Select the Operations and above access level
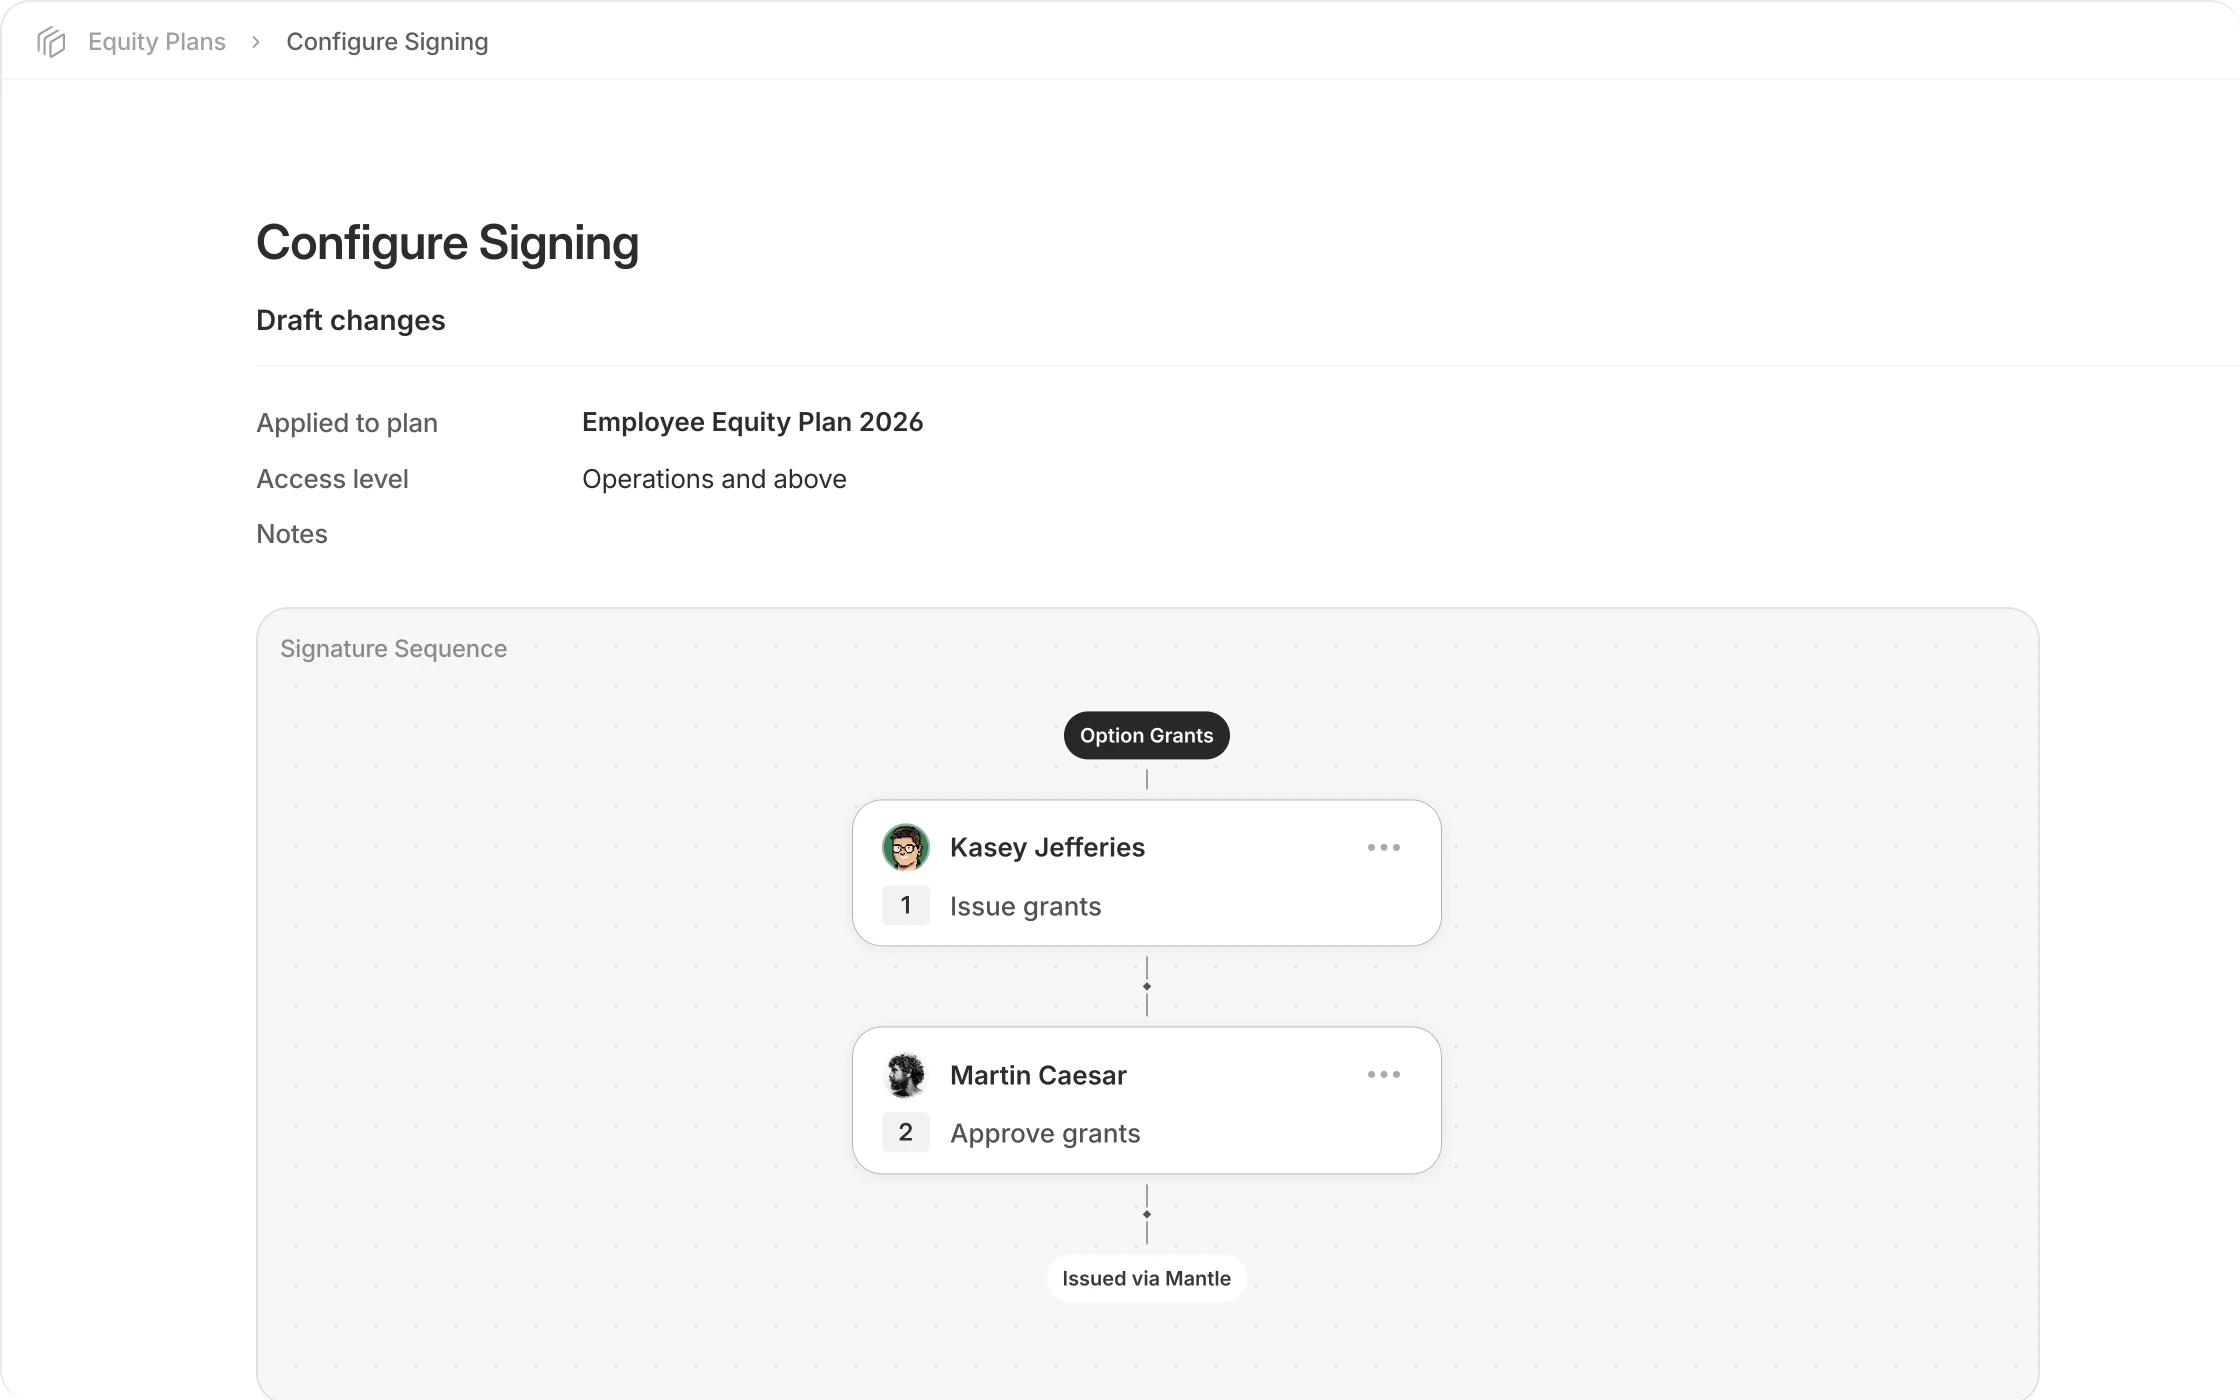The width and height of the screenshot is (2240, 1400). (714, 479)
